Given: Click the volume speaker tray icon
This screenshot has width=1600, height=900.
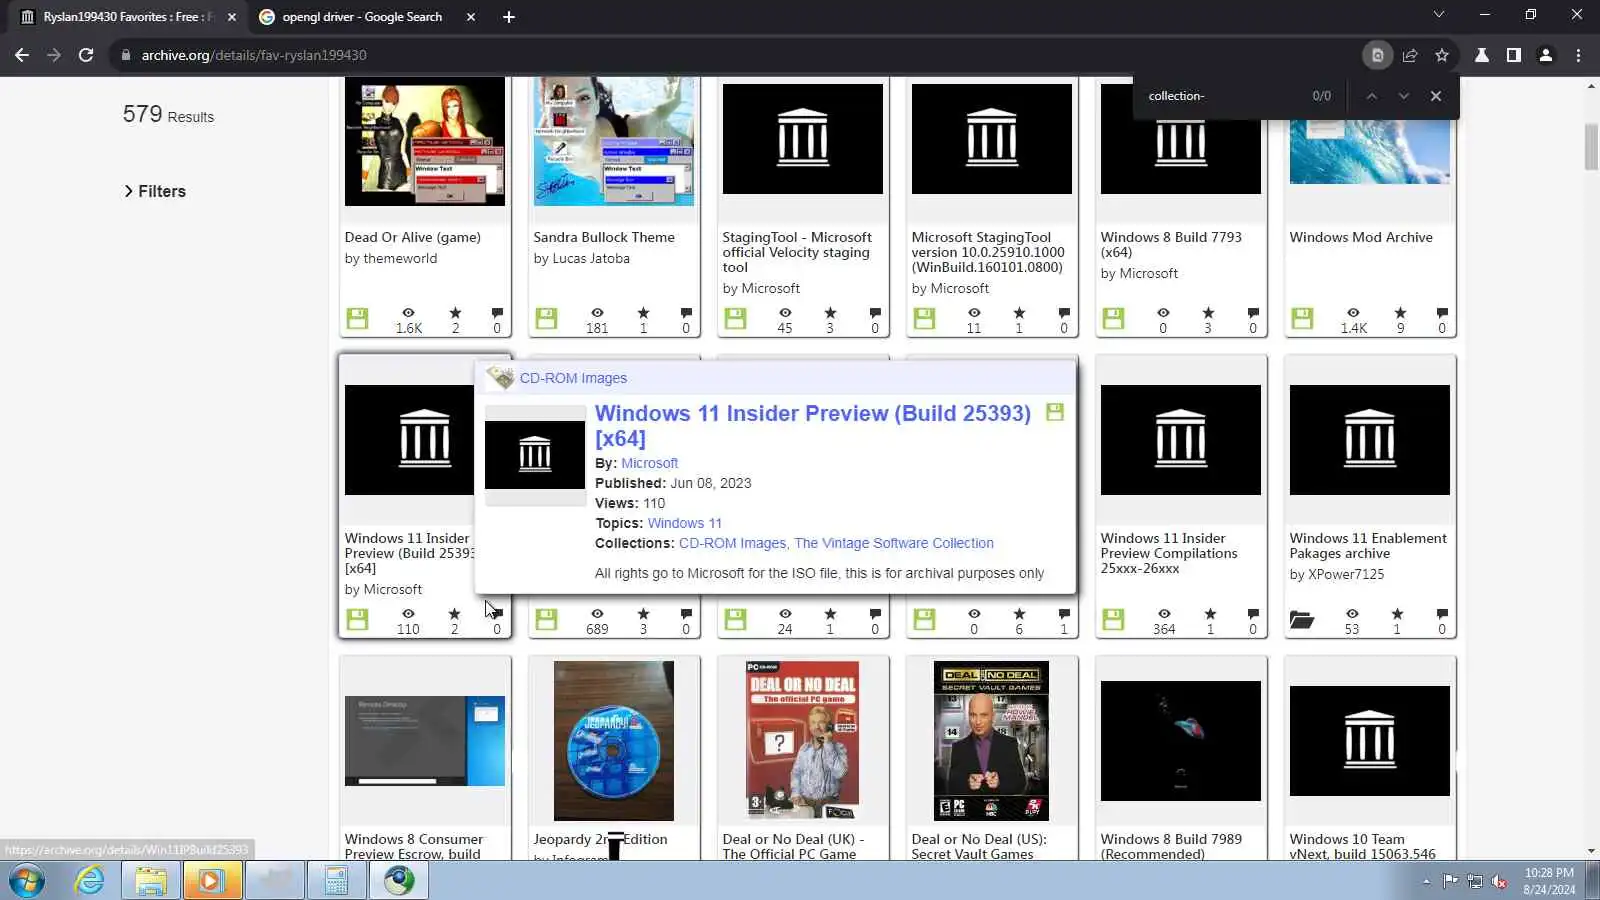Looking at the screenshot, I should click(x=1499, y=881).
